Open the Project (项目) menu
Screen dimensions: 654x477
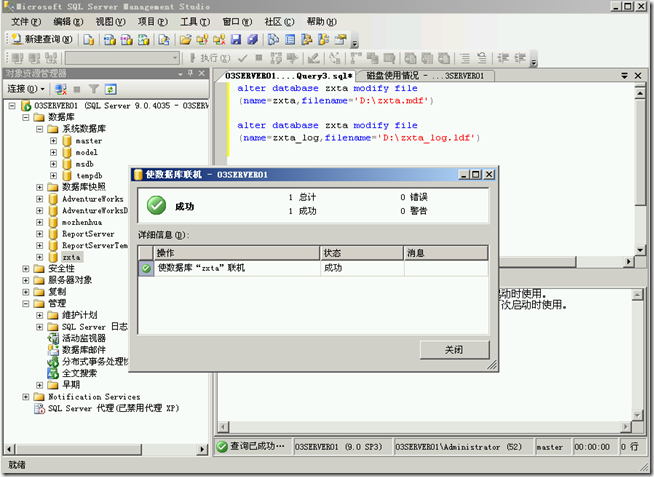pos(153,22)
